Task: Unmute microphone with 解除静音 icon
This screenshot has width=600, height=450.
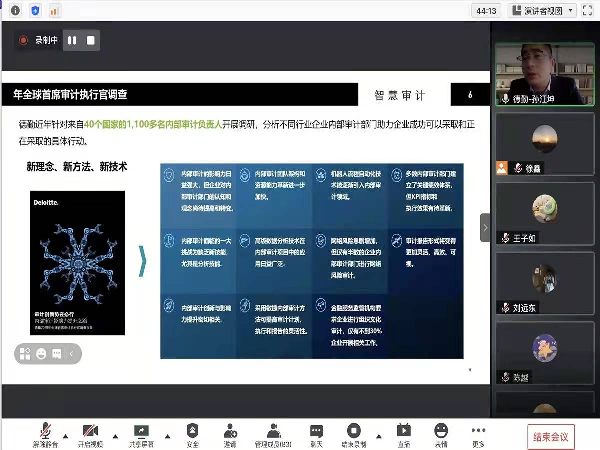Action: pyautogui.click(x=42, y=431)
